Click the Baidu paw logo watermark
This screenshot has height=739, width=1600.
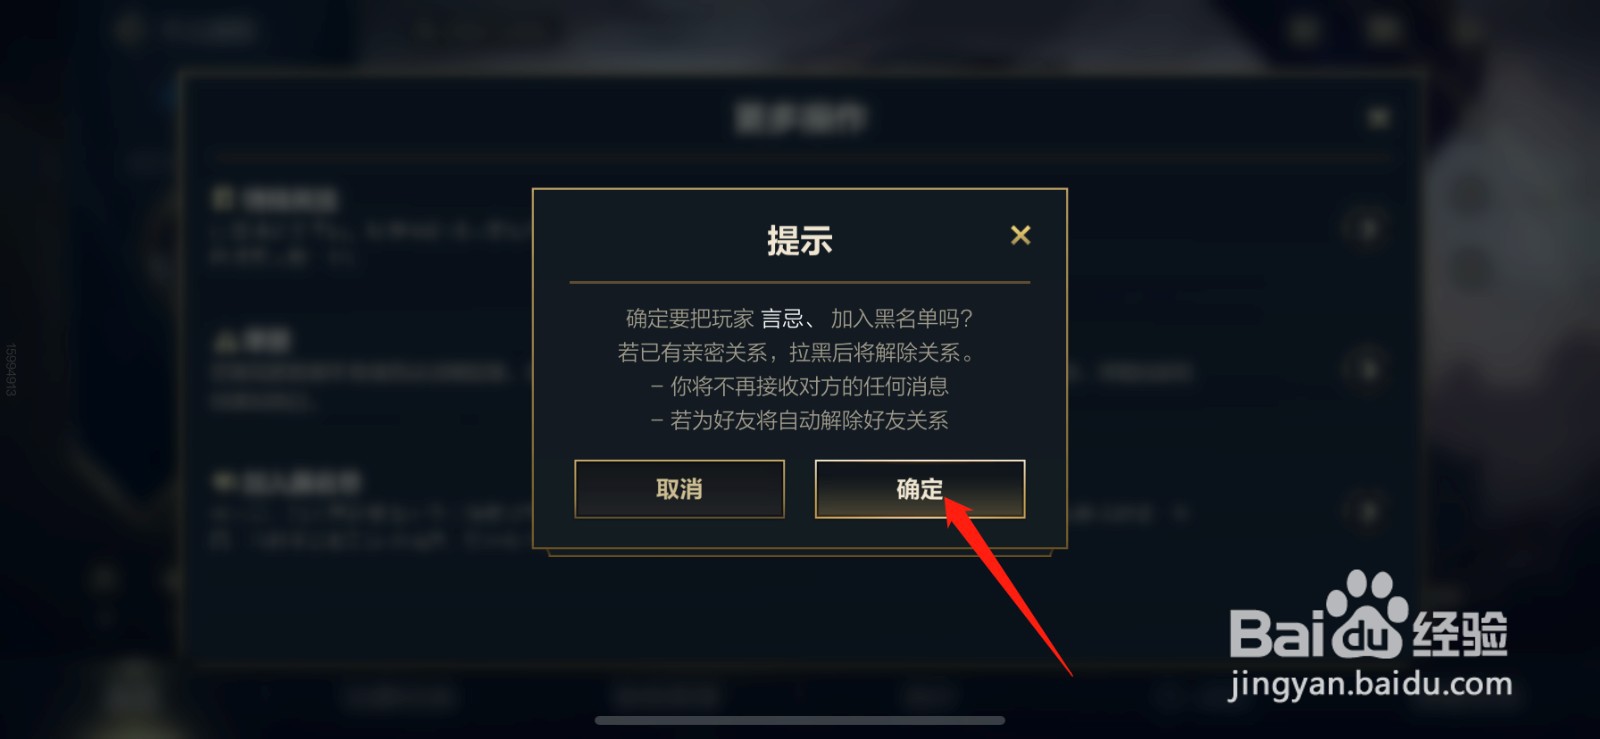(x=1366, y=614)
